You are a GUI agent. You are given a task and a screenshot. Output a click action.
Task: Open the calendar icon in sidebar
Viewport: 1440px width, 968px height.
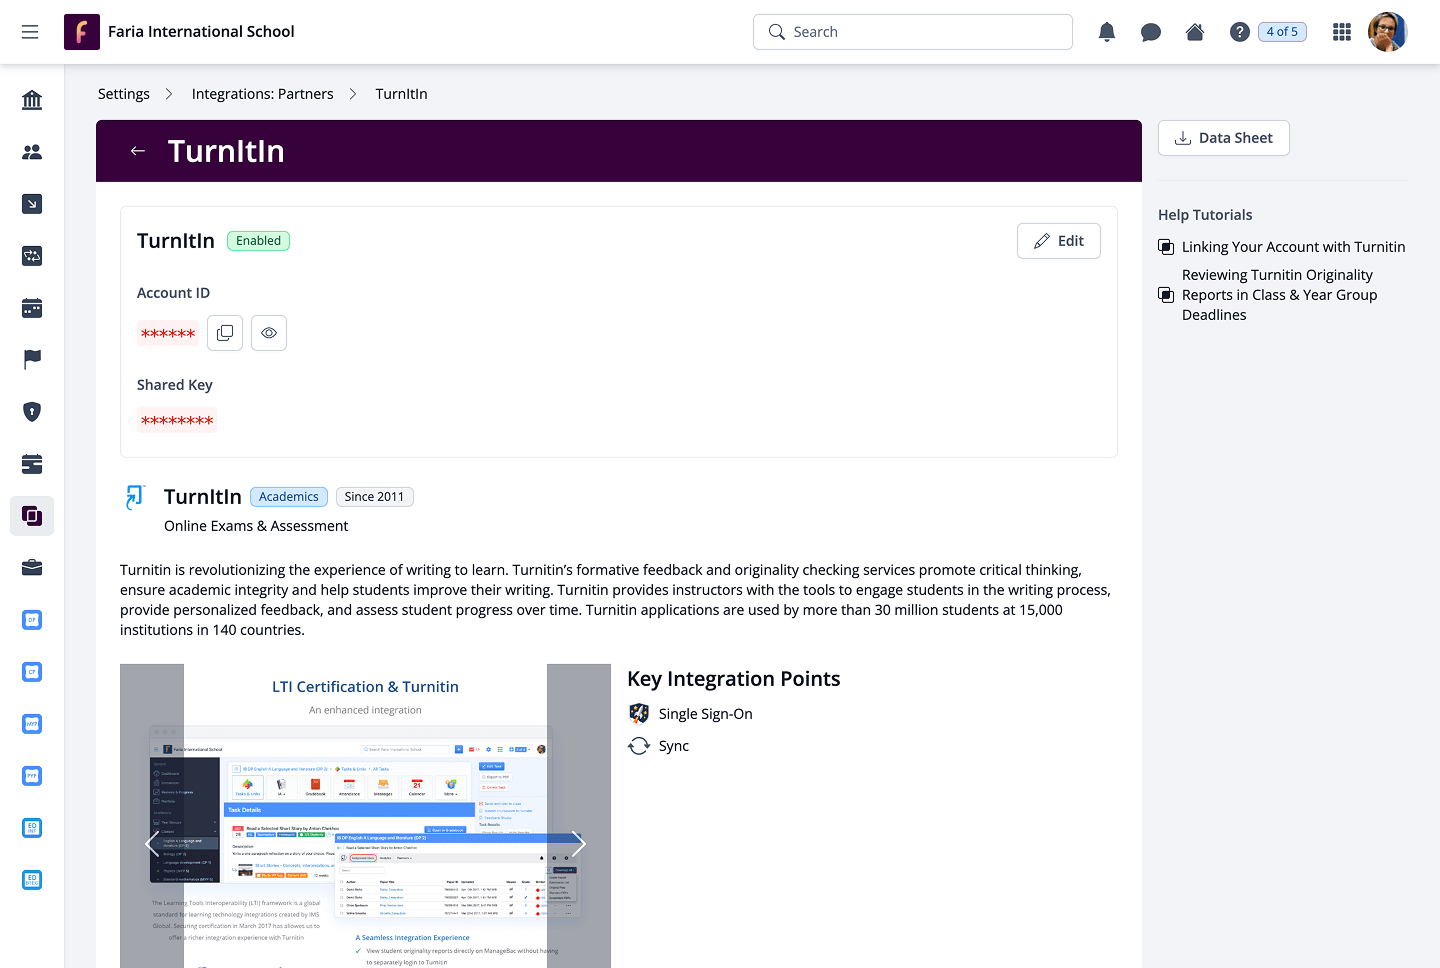(32, 308)
